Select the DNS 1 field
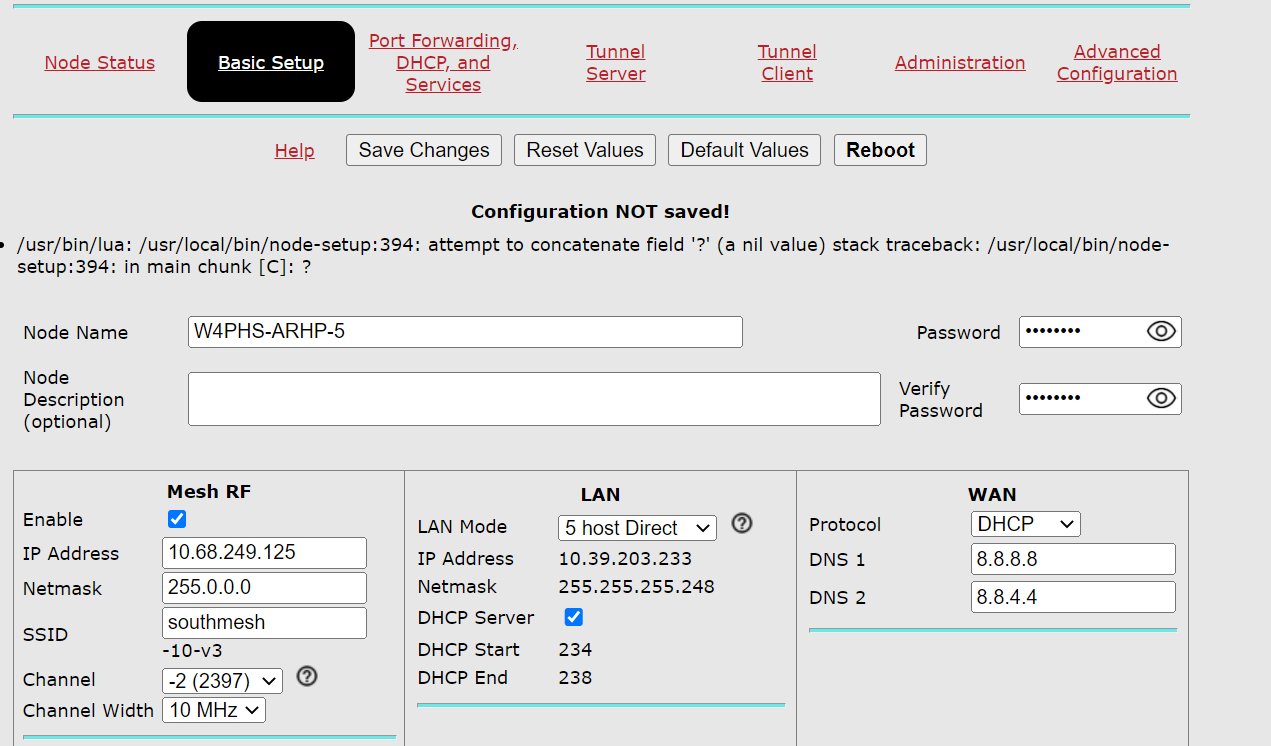Screen dimensions: 1271x746 click(1073, 558)
